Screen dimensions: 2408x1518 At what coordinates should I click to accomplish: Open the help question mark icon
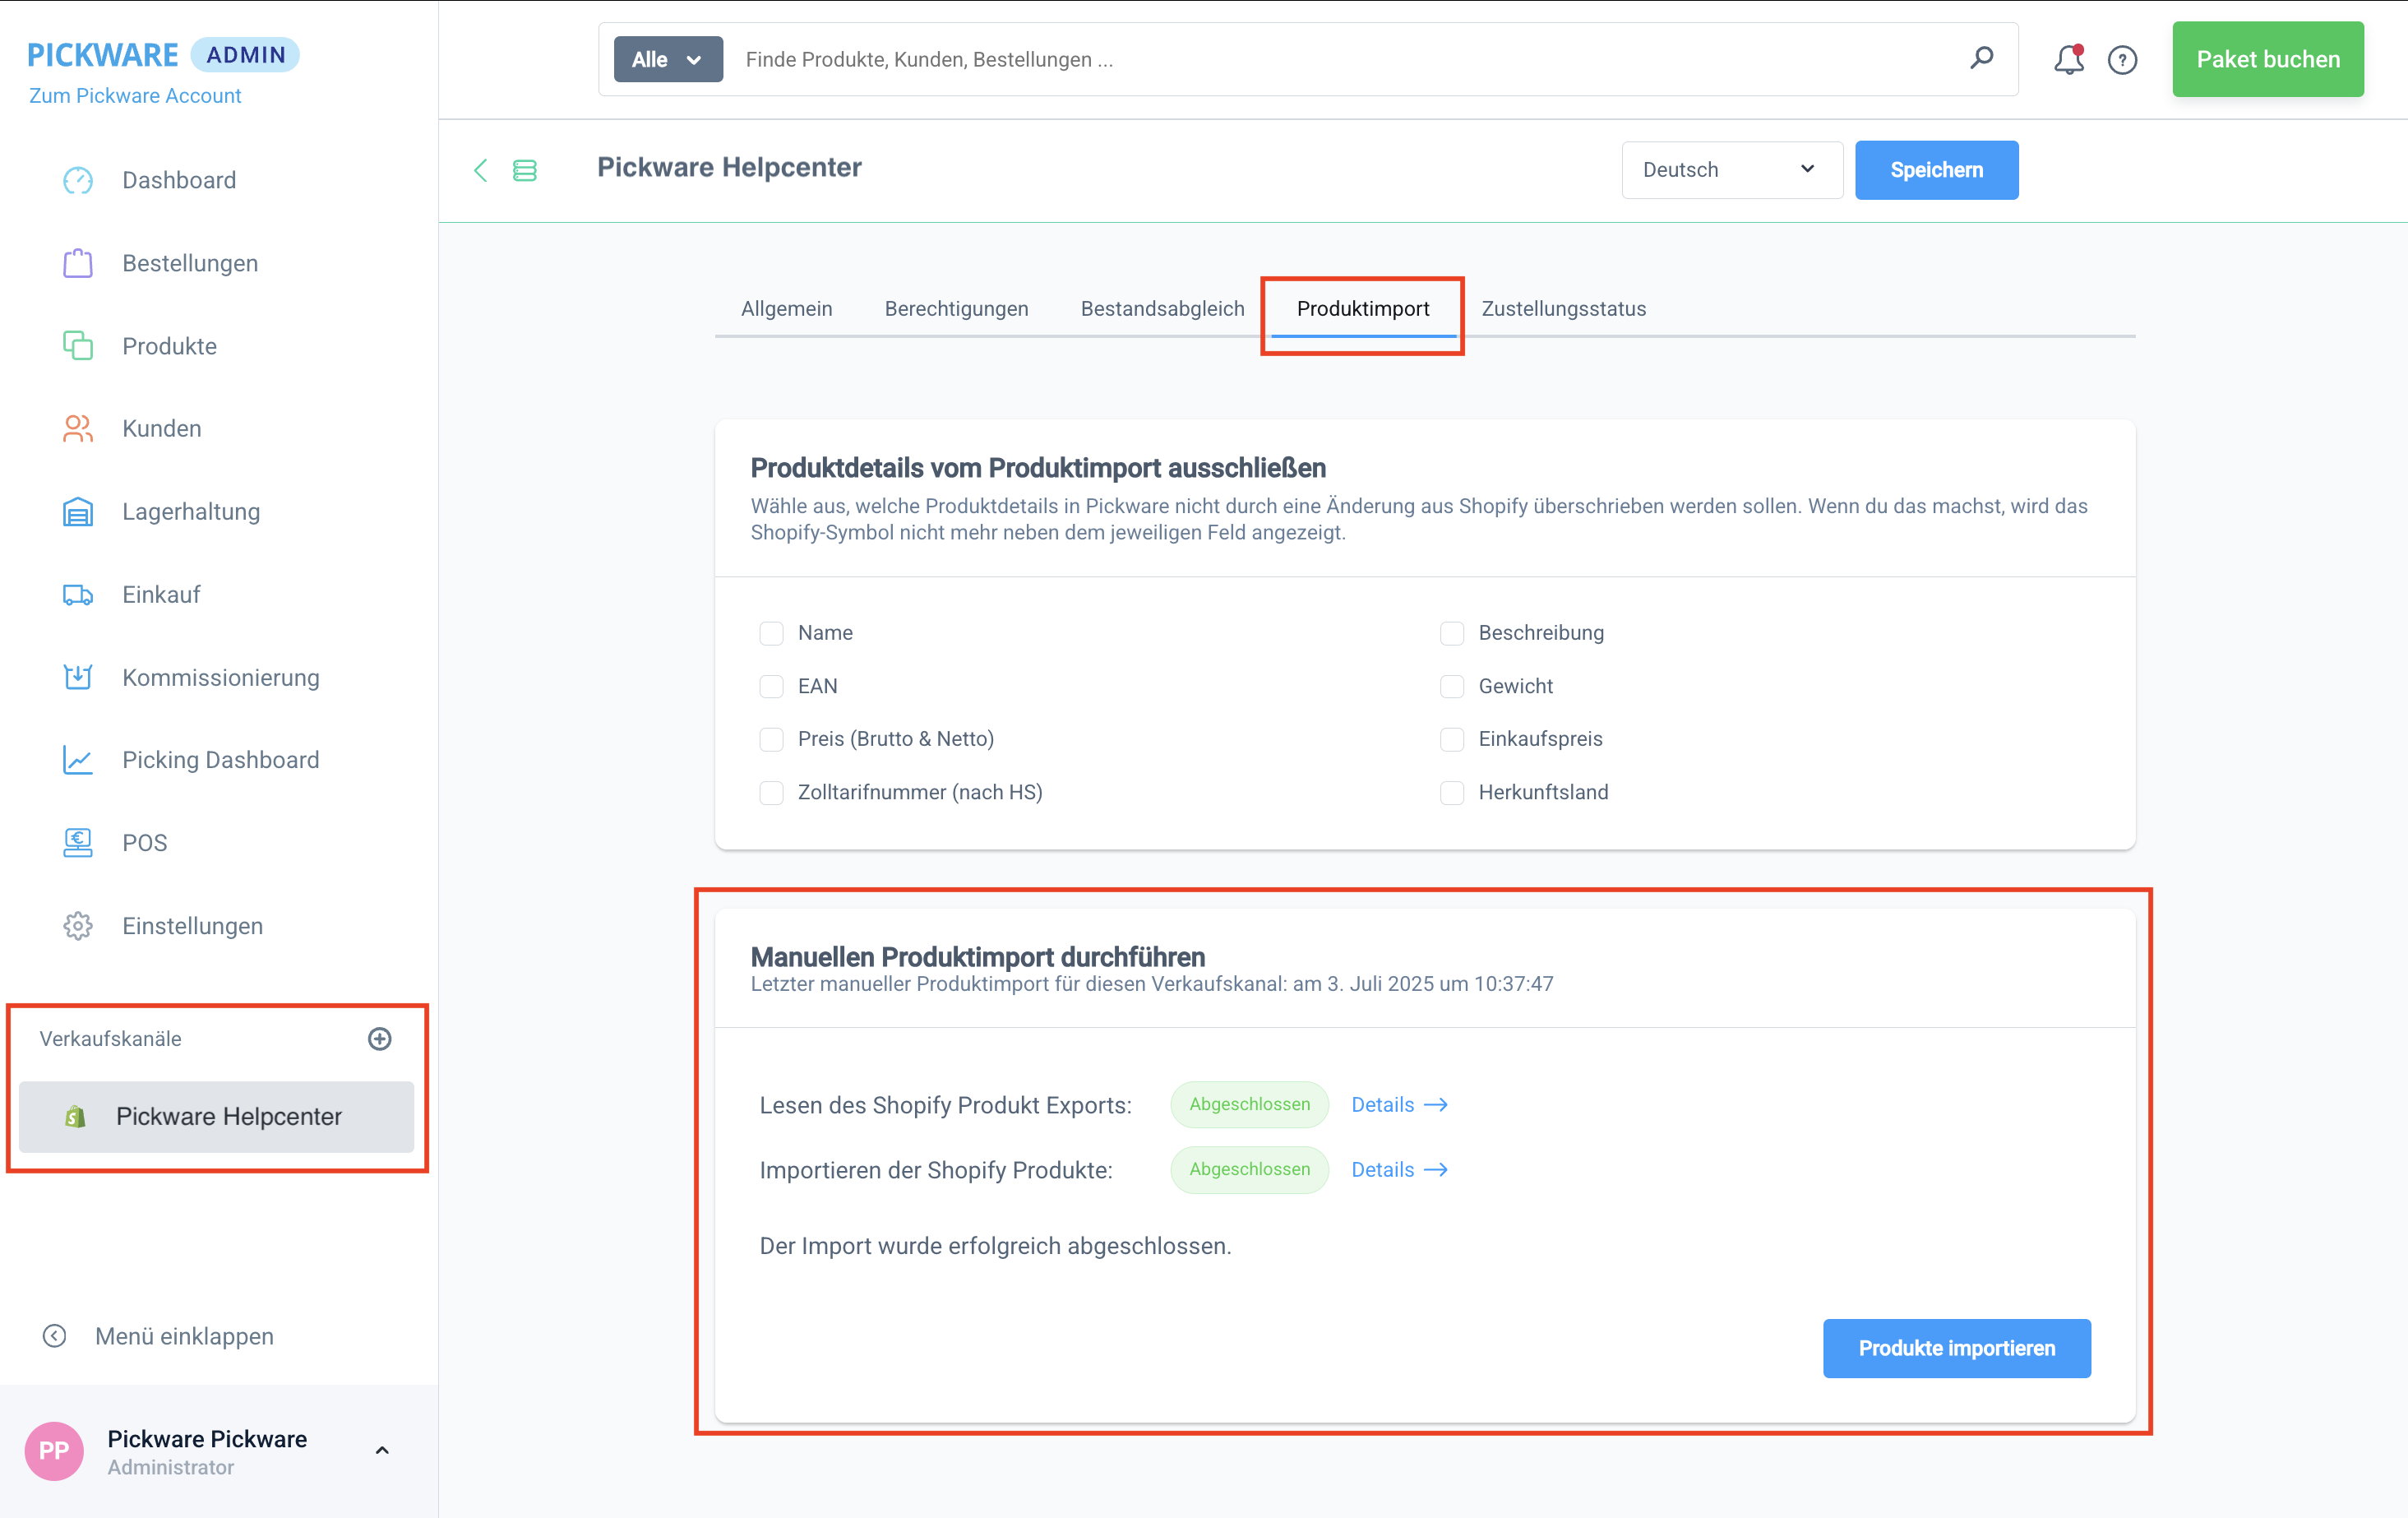[2121, 60]
